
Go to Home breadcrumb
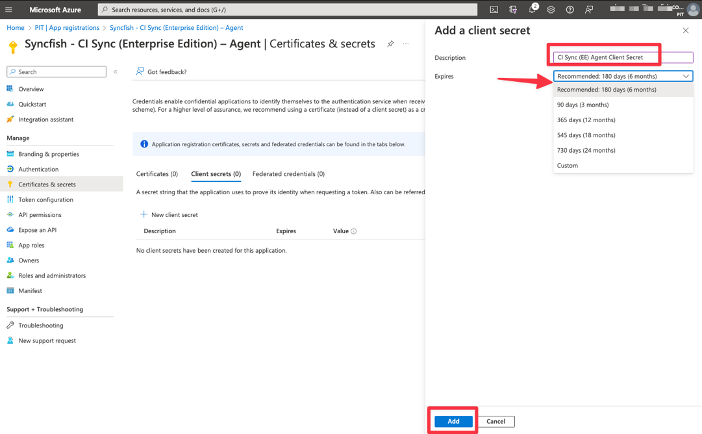coord(15,28)
